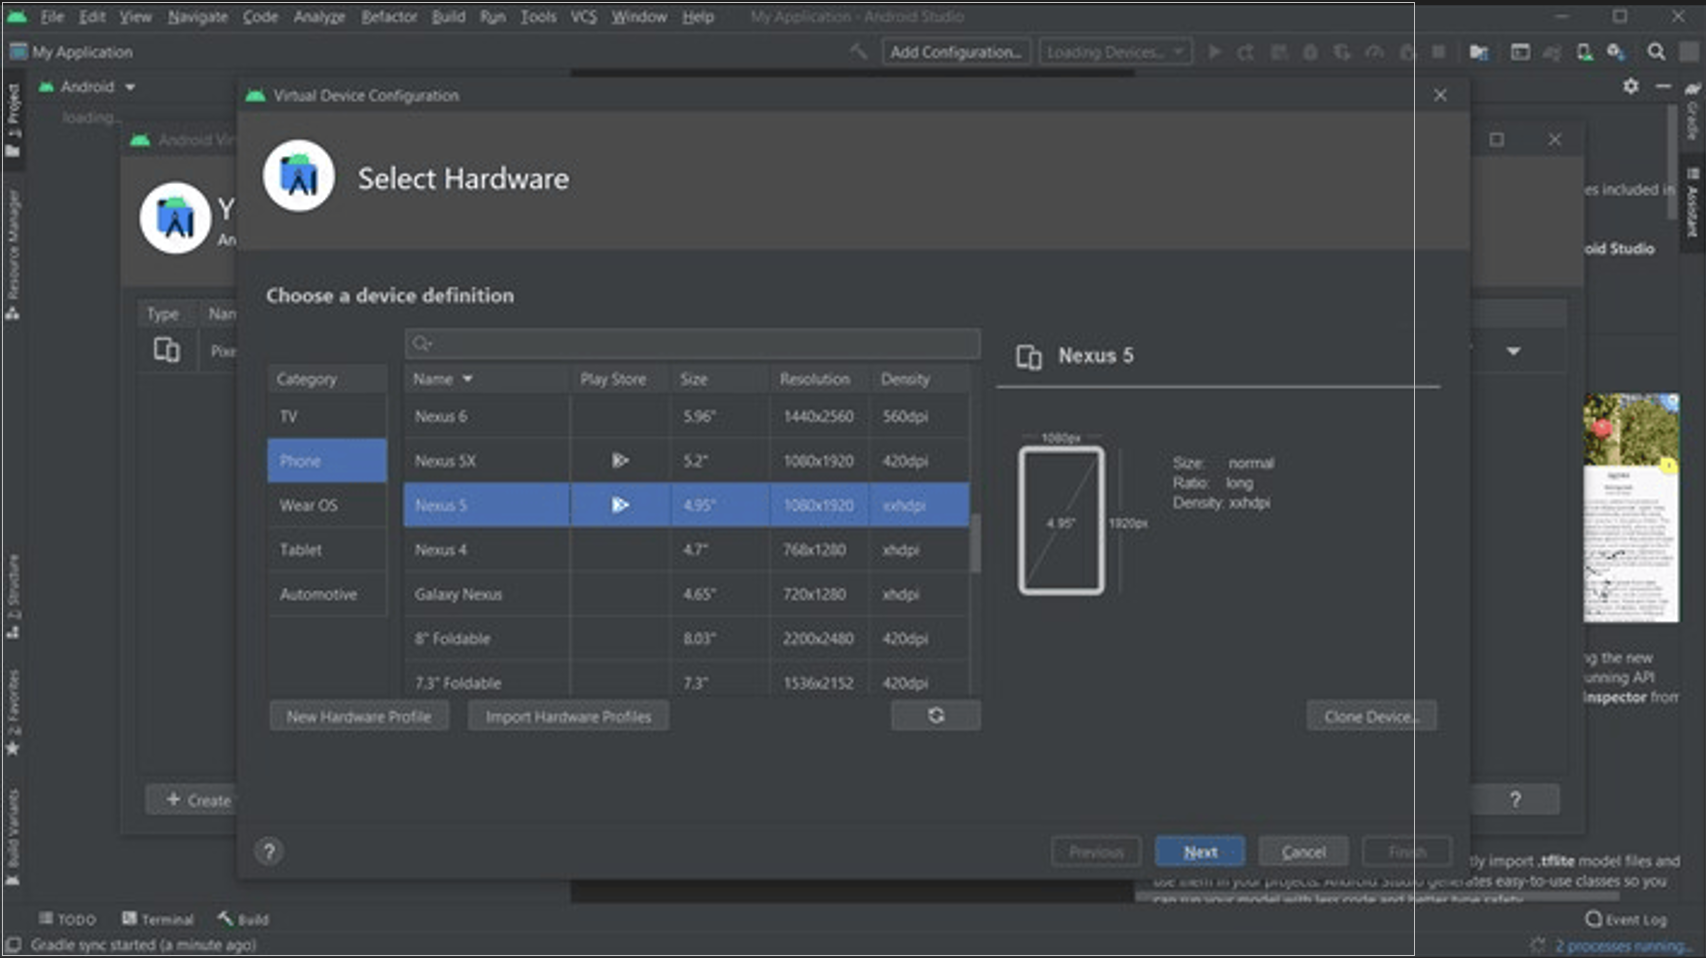Screen dimensions: 1706x958
Task: Toggle Name column sort arrow
Action: (x=467, y=379)
